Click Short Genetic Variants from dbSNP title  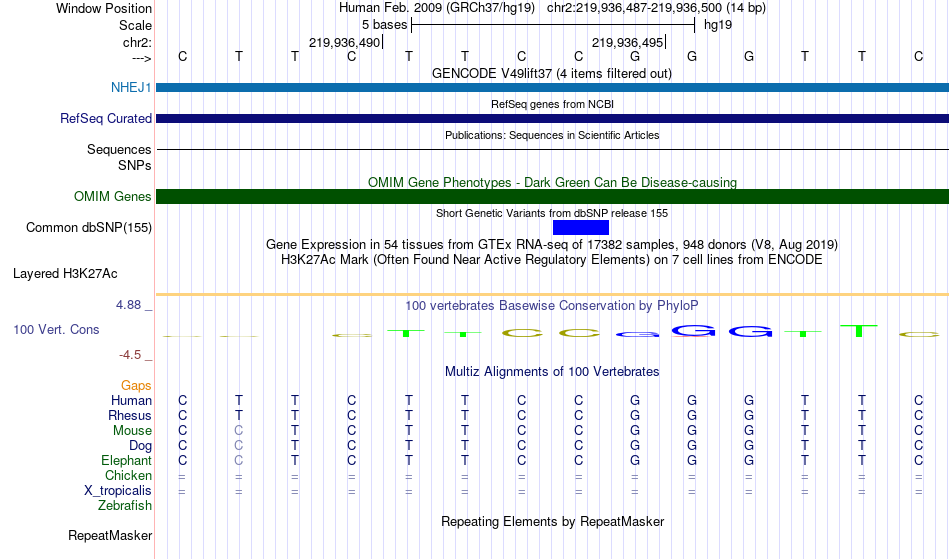(552, 213)
